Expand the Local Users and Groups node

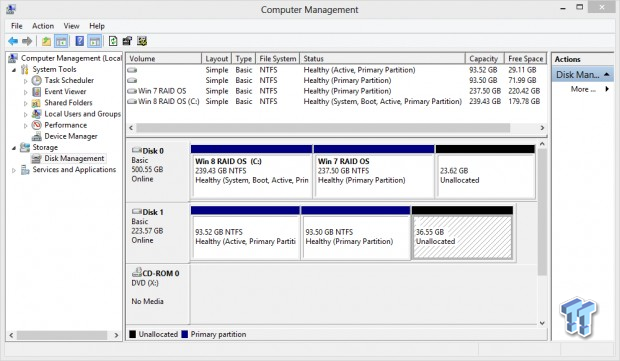(x=26, y=114)
